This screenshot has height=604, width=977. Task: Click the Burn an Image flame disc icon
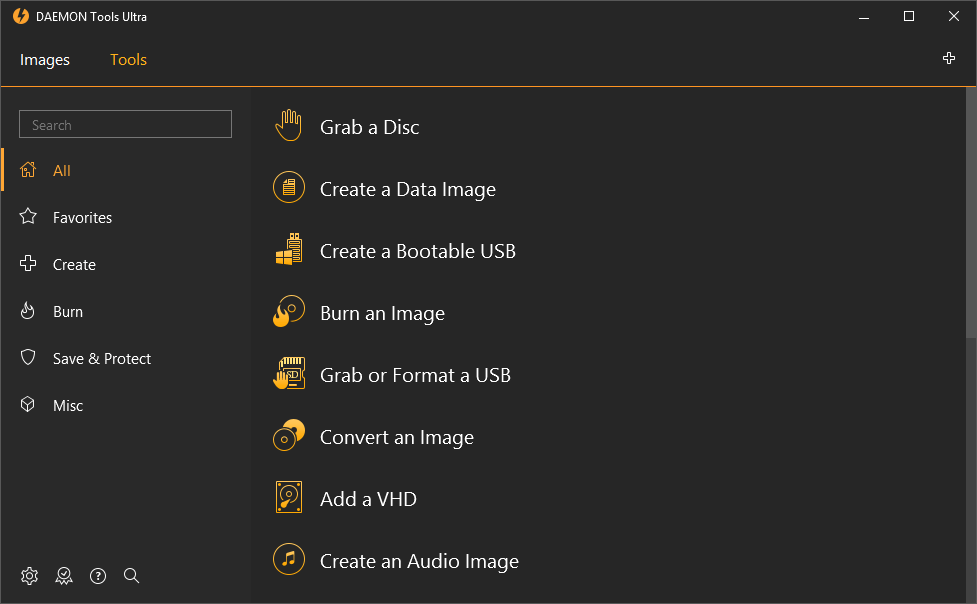[x=289, y=311]
